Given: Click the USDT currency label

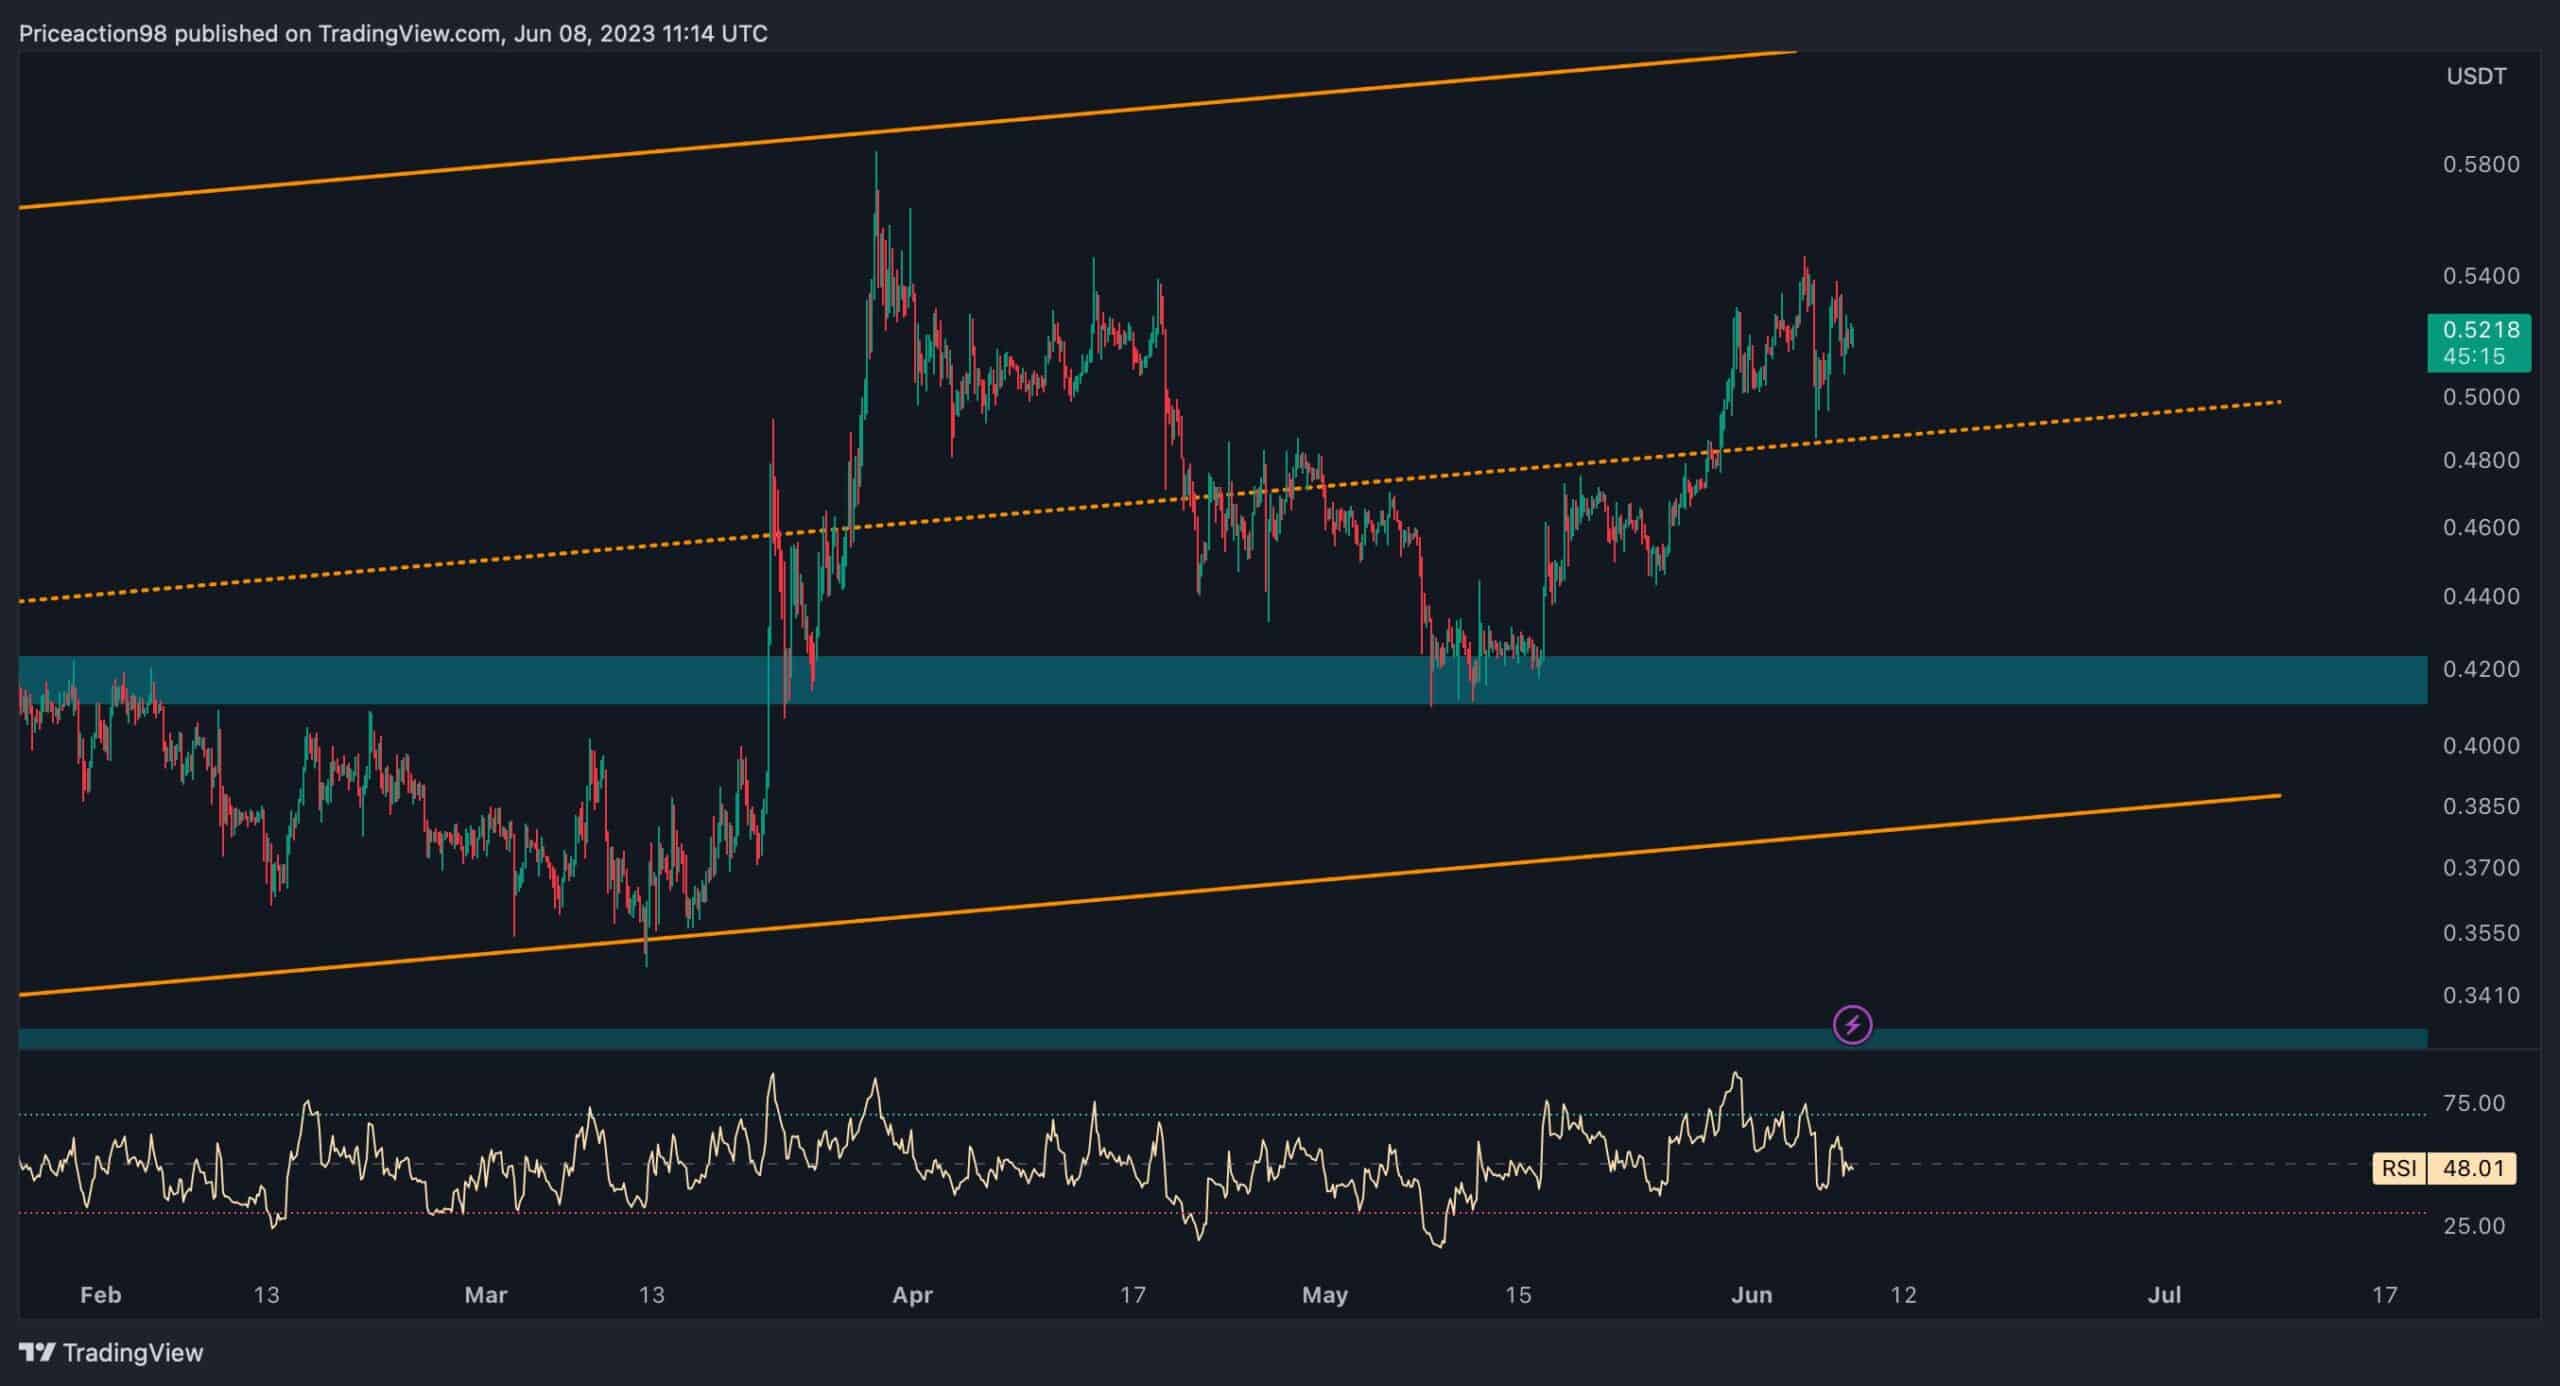Looking at the screenshot, I should tap(2476, 77).
